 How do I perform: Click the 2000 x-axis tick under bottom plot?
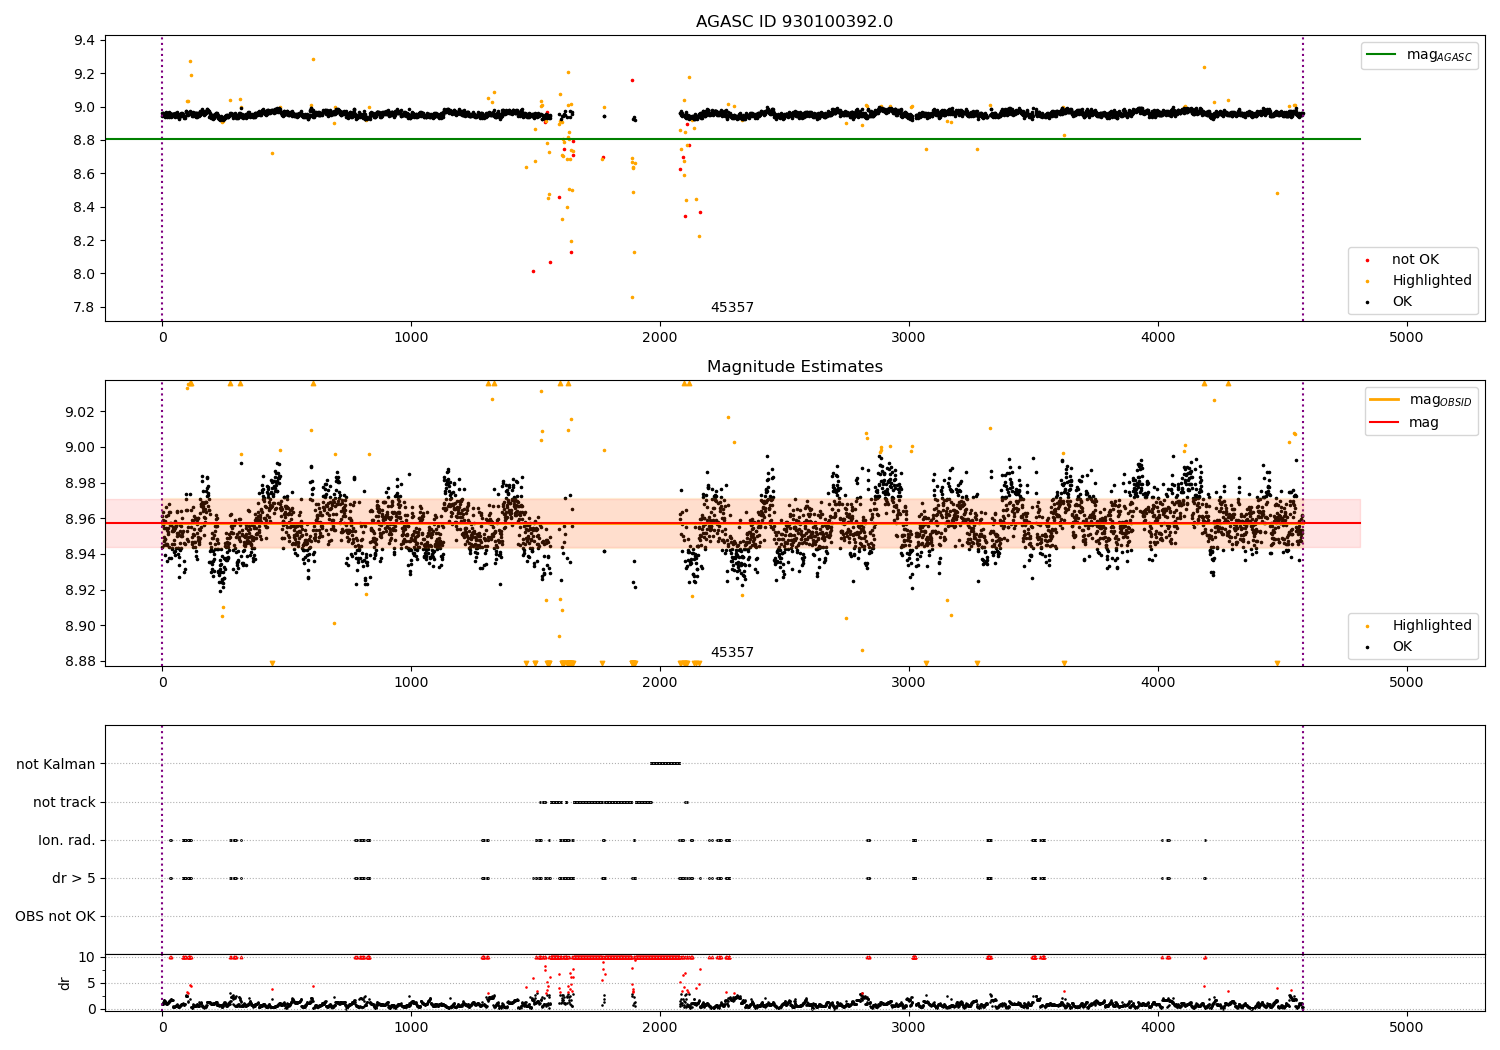660,1028
